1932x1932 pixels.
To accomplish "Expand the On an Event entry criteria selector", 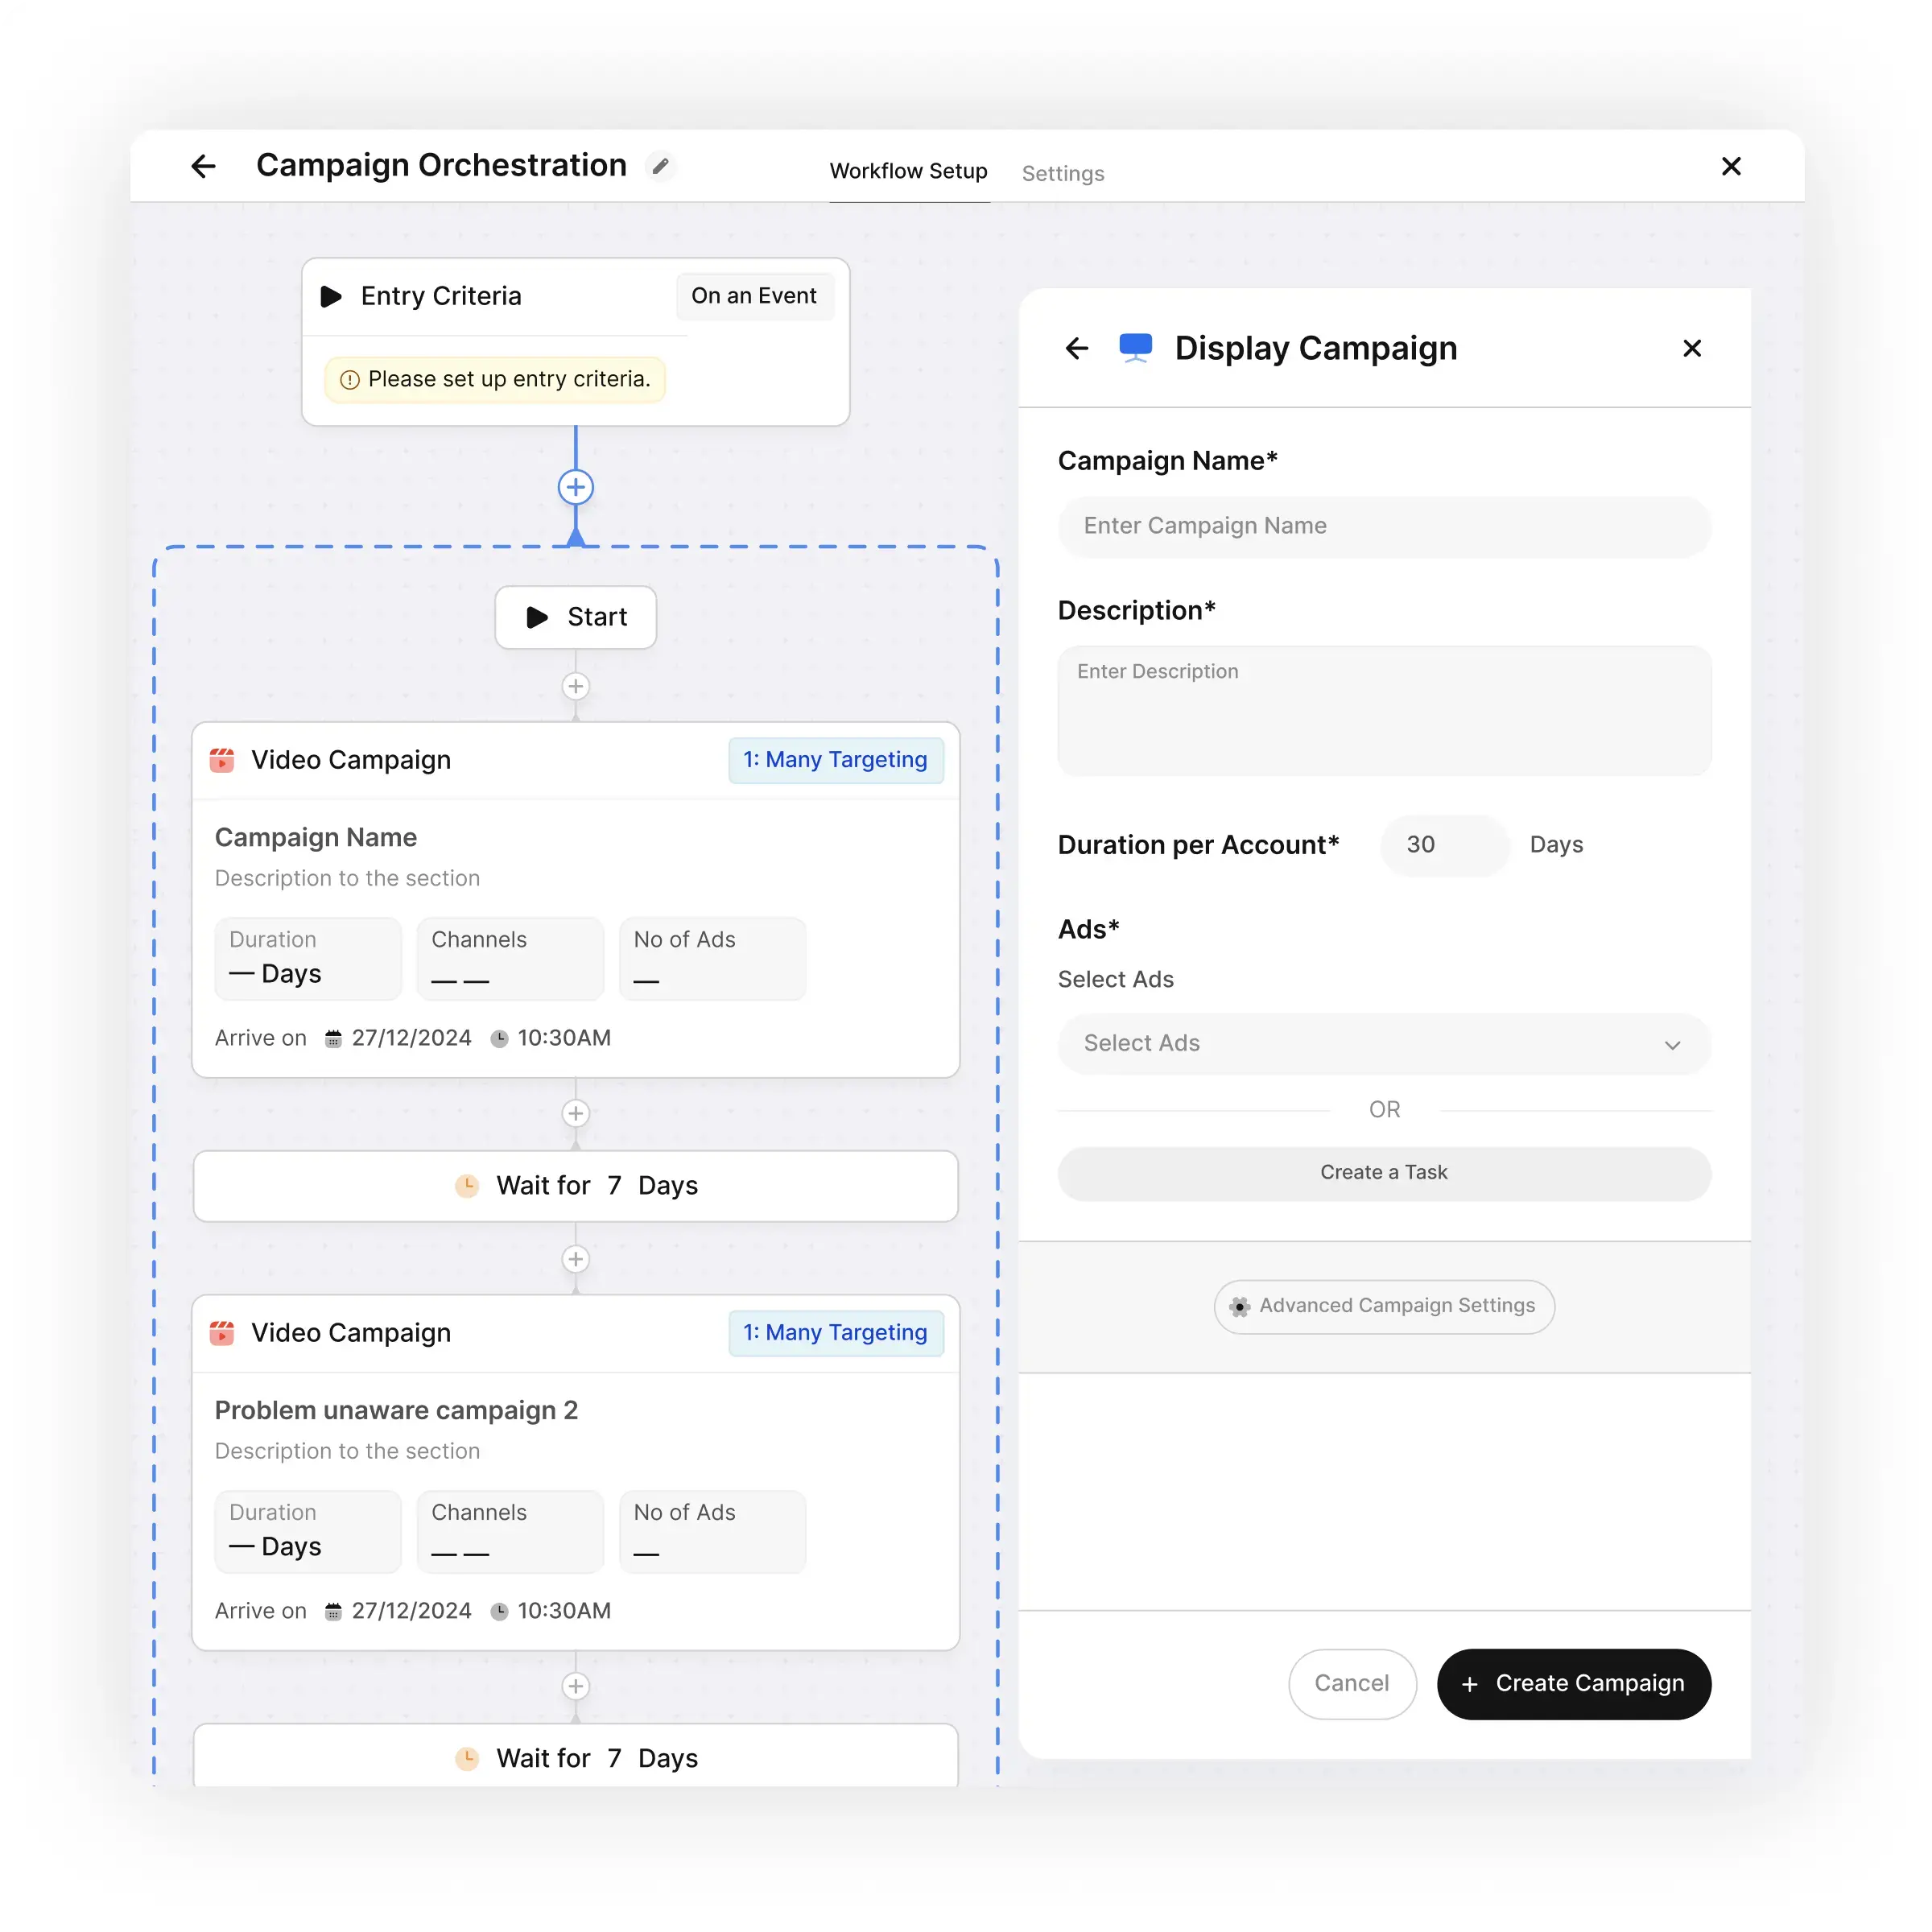I will (754, 295).
